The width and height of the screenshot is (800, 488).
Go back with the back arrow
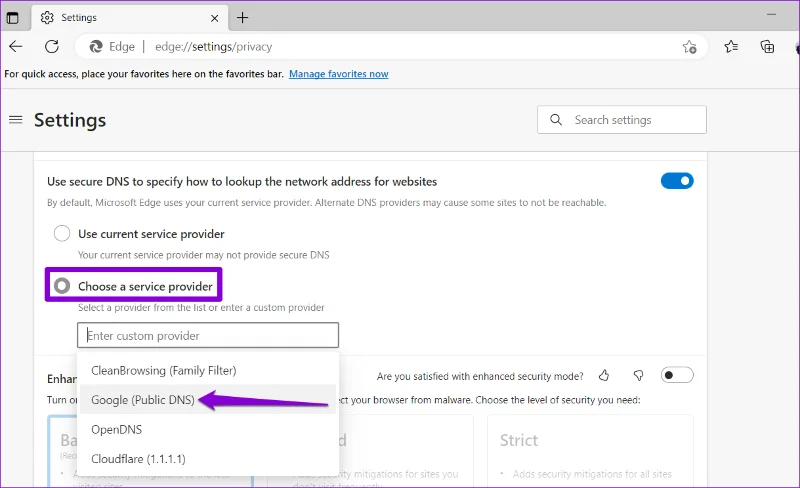16,47
